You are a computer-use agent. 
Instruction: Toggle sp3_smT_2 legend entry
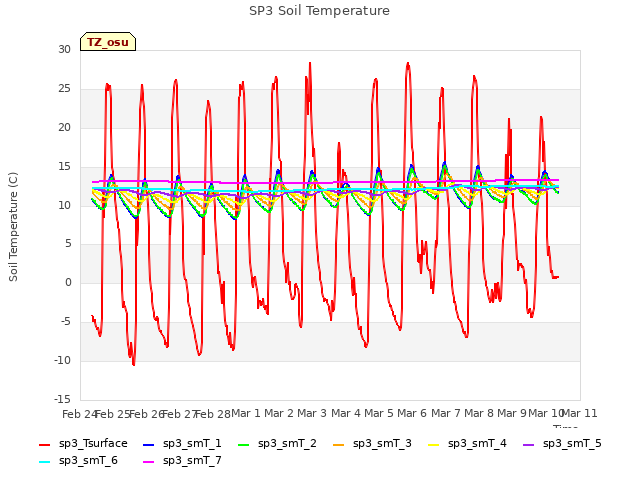pos(277,443)
